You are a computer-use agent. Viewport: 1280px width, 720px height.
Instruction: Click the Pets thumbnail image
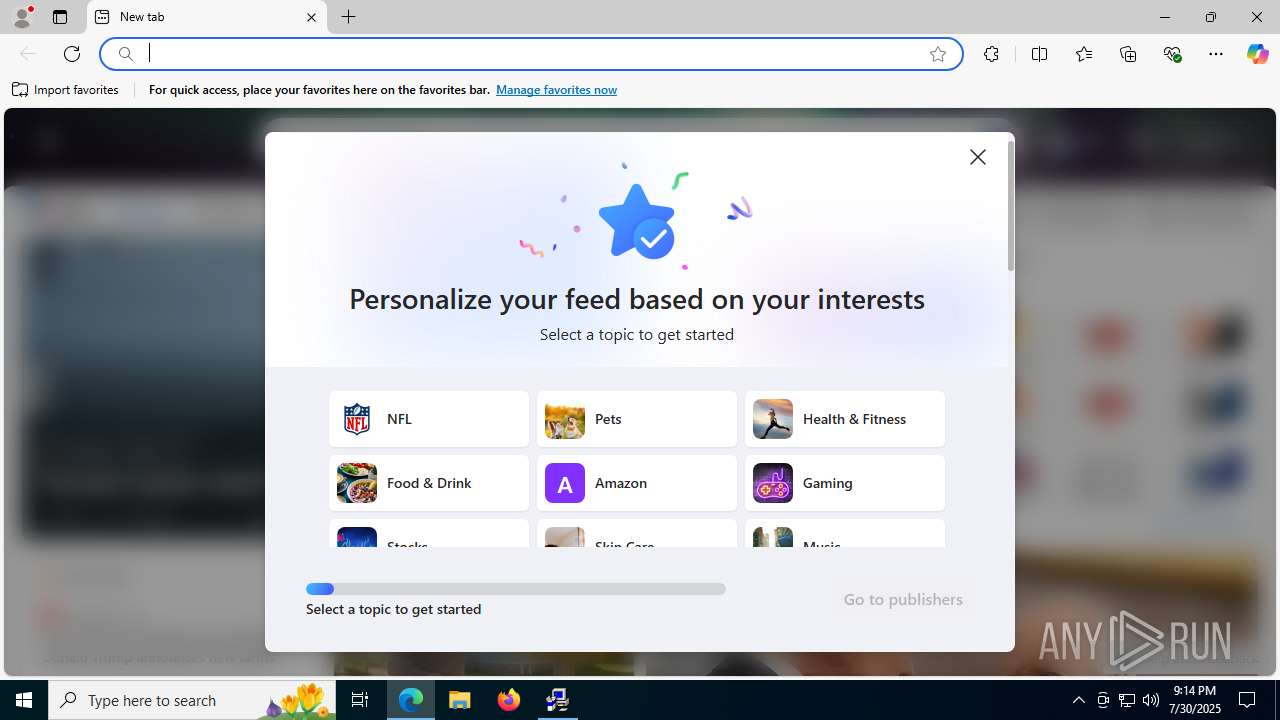(x=565, y=419)
